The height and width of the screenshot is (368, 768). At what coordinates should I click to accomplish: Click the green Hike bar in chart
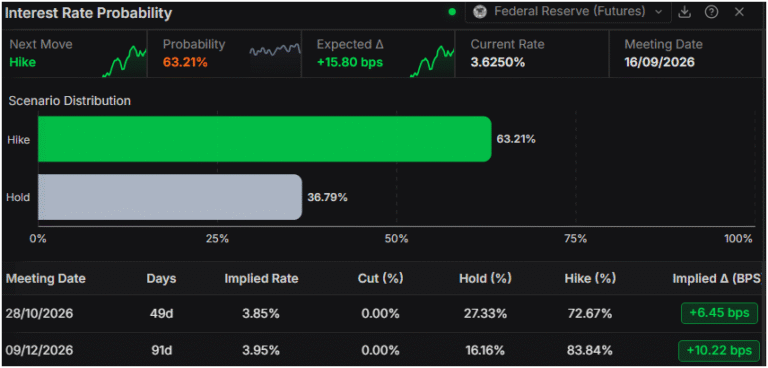(264, 139)
